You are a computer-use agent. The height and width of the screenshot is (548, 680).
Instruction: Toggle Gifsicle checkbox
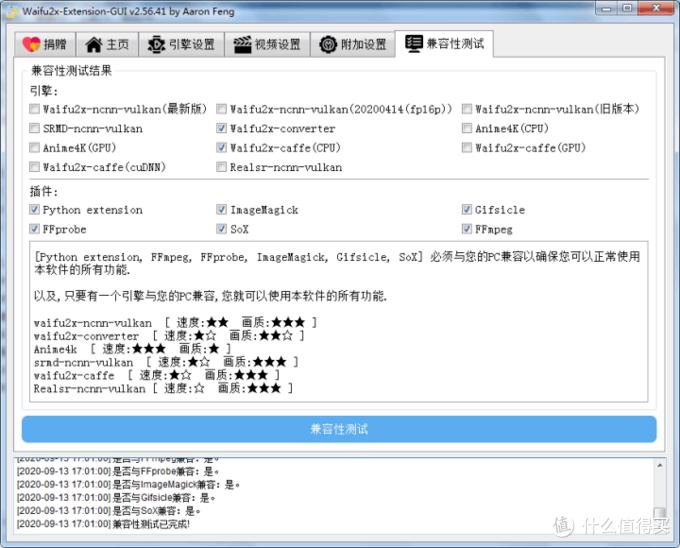click(x=467, y=210)
